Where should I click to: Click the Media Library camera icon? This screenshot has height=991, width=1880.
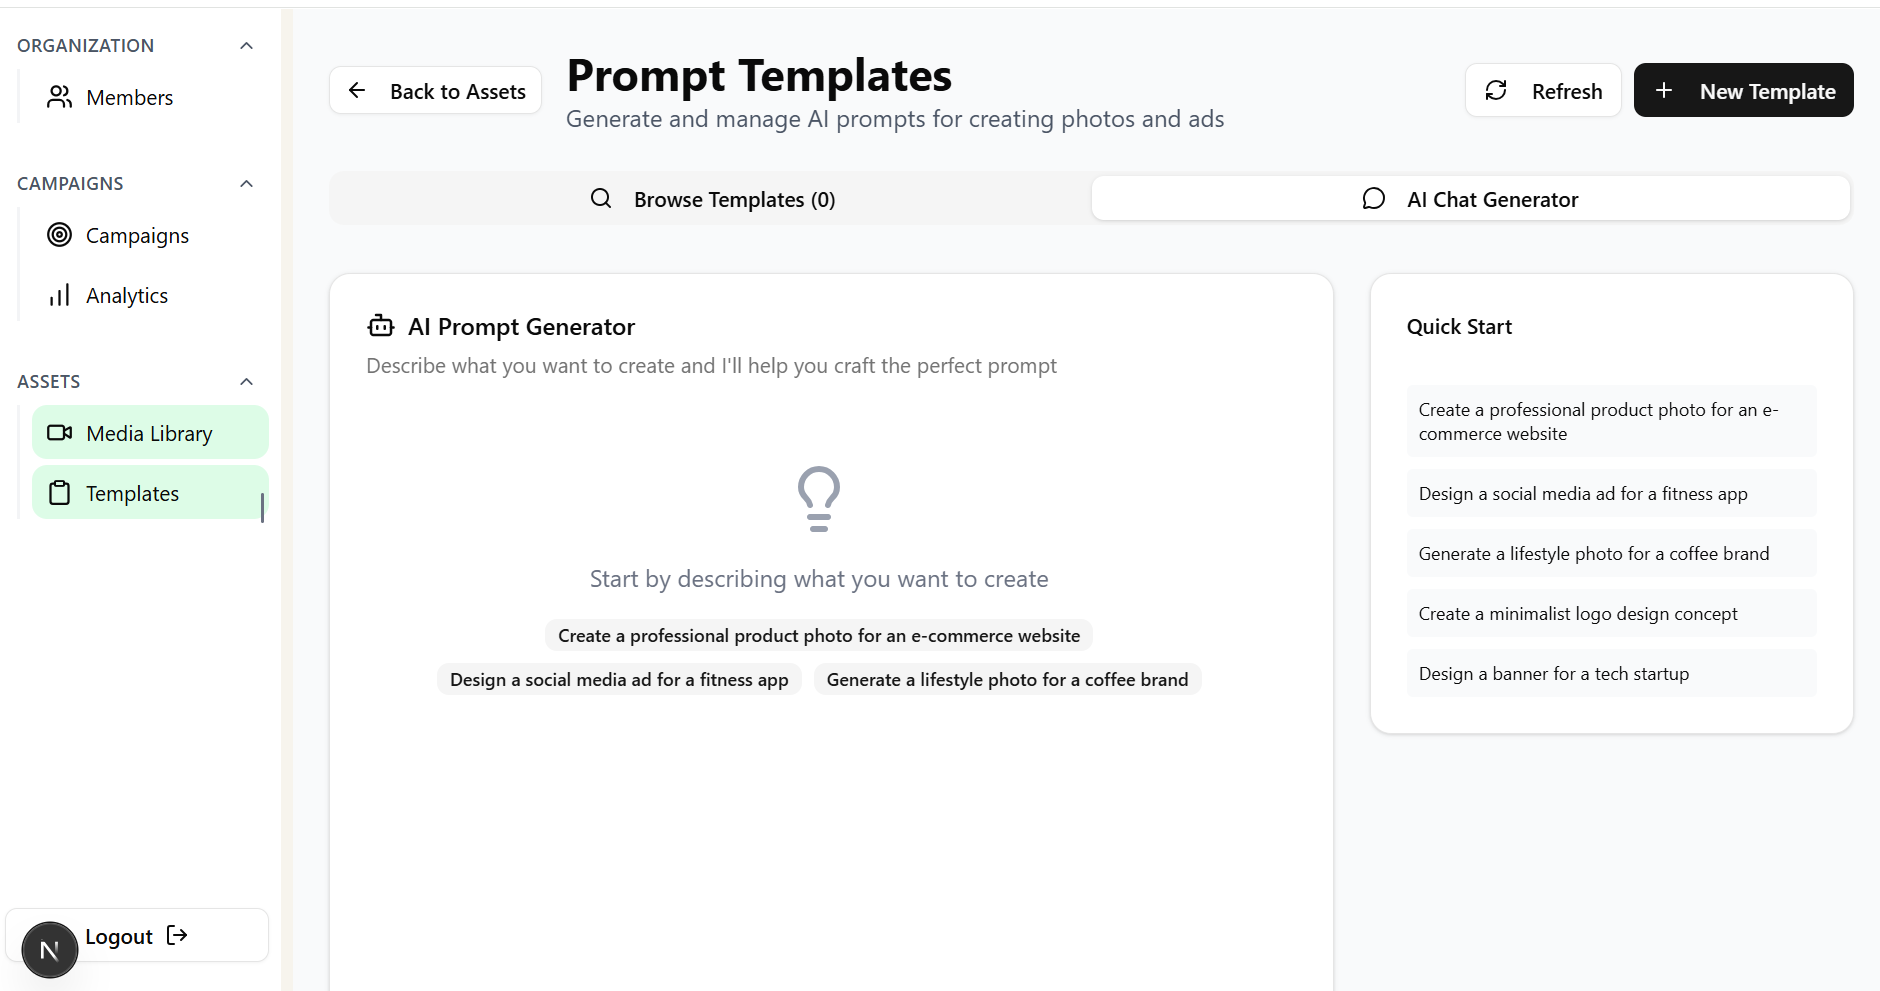59,433
